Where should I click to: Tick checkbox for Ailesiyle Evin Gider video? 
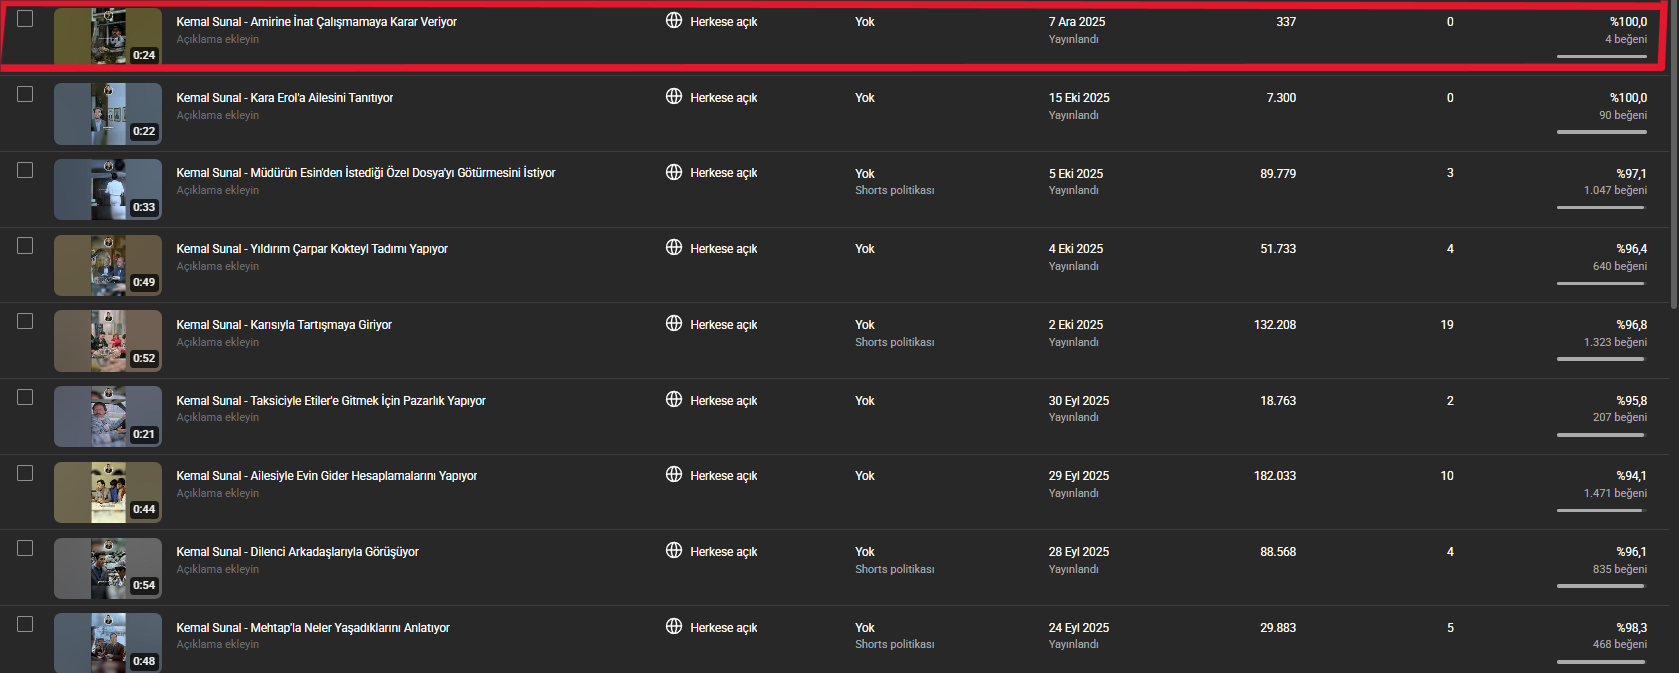(x=25, y=473)
